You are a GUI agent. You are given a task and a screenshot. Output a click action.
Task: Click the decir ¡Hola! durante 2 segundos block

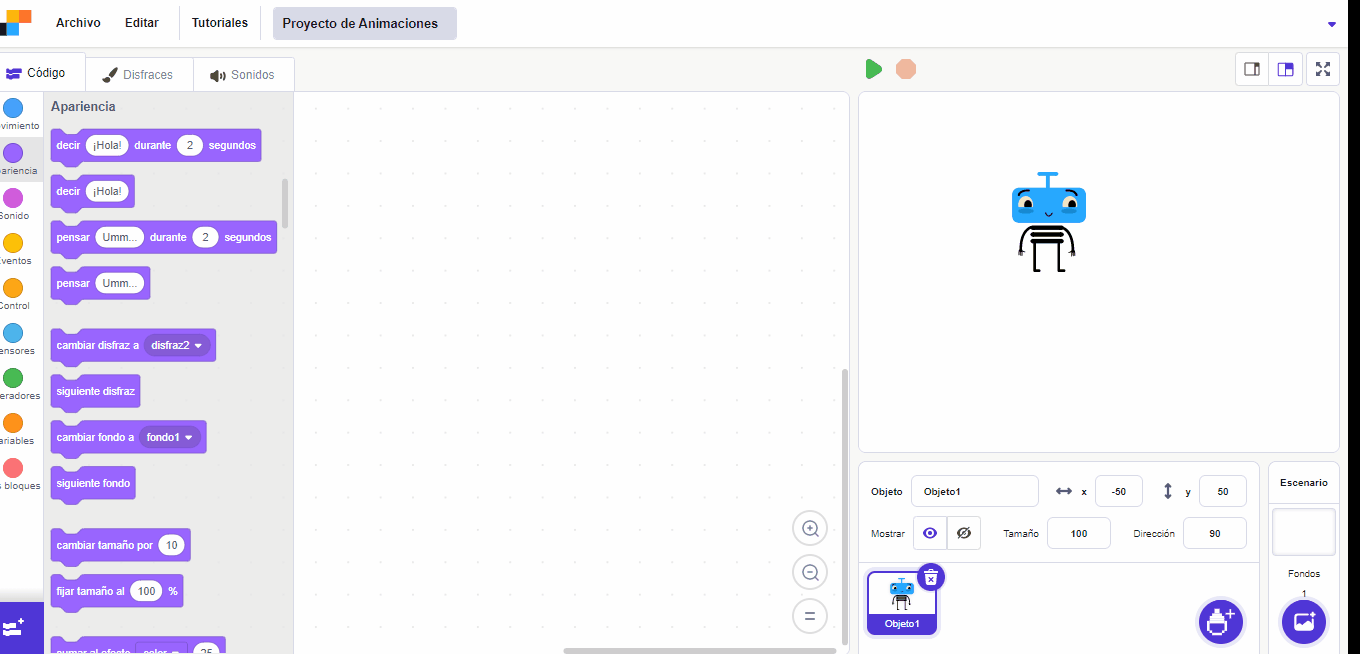(x=155, y=145)
